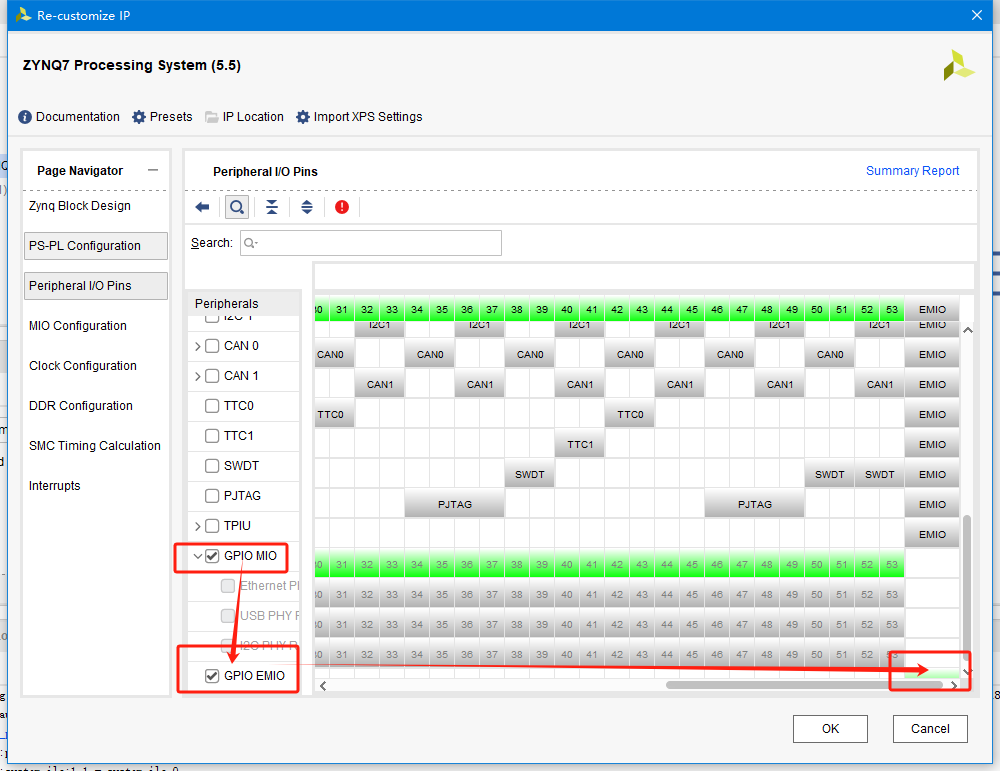This screenshot has width=1000, height=771.
Task: Enable the TTC1 checkbox
Action: 212,436
